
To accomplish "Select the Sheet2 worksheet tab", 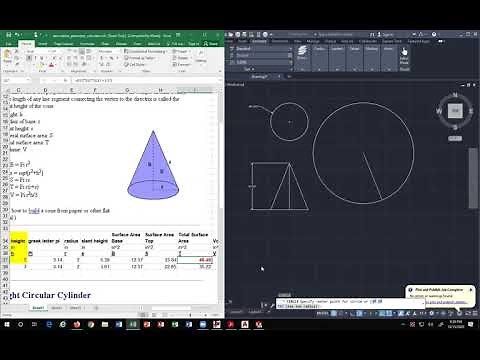I will click(x=57, y=308).
